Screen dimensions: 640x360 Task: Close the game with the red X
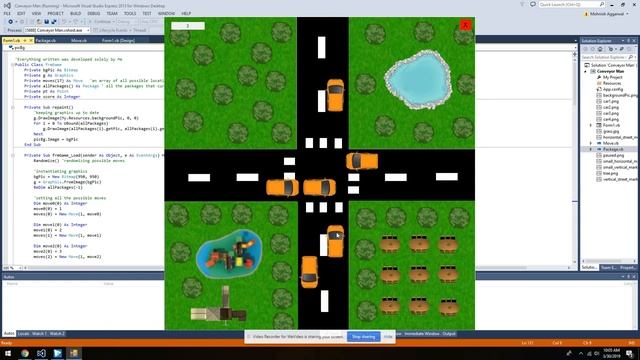pyautogui.click(x=465, y=25)
